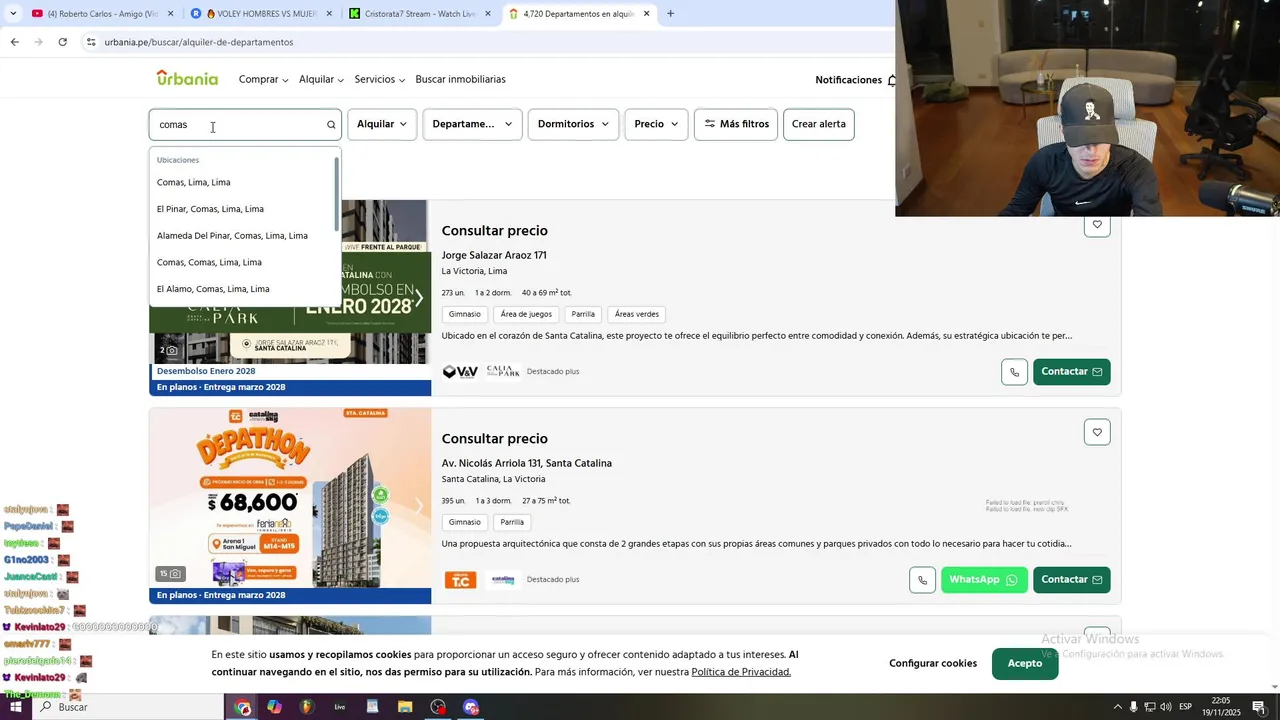Click the Urbania logo
This screenshot has height=720, width=1280.
tap(187, 78)
